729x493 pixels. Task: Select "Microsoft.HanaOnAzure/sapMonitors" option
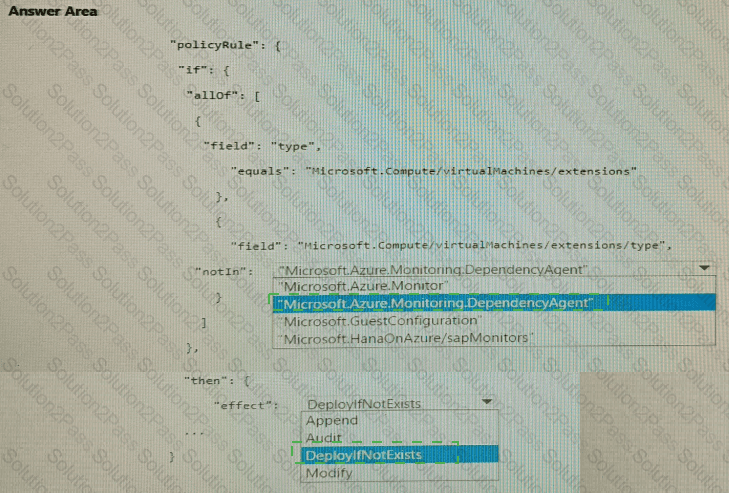click(494, 338)
